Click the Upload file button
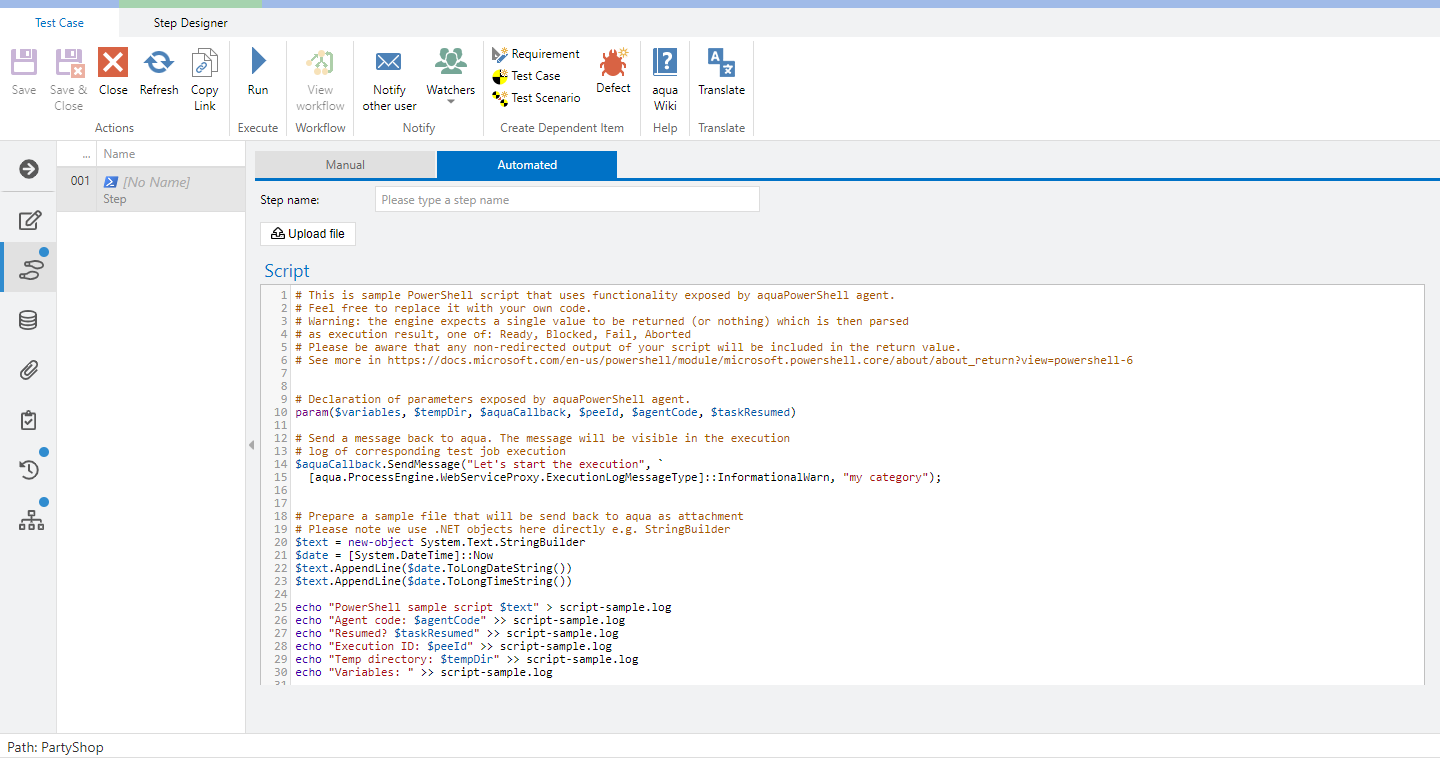1440x758 pixels. coord(308,234)
